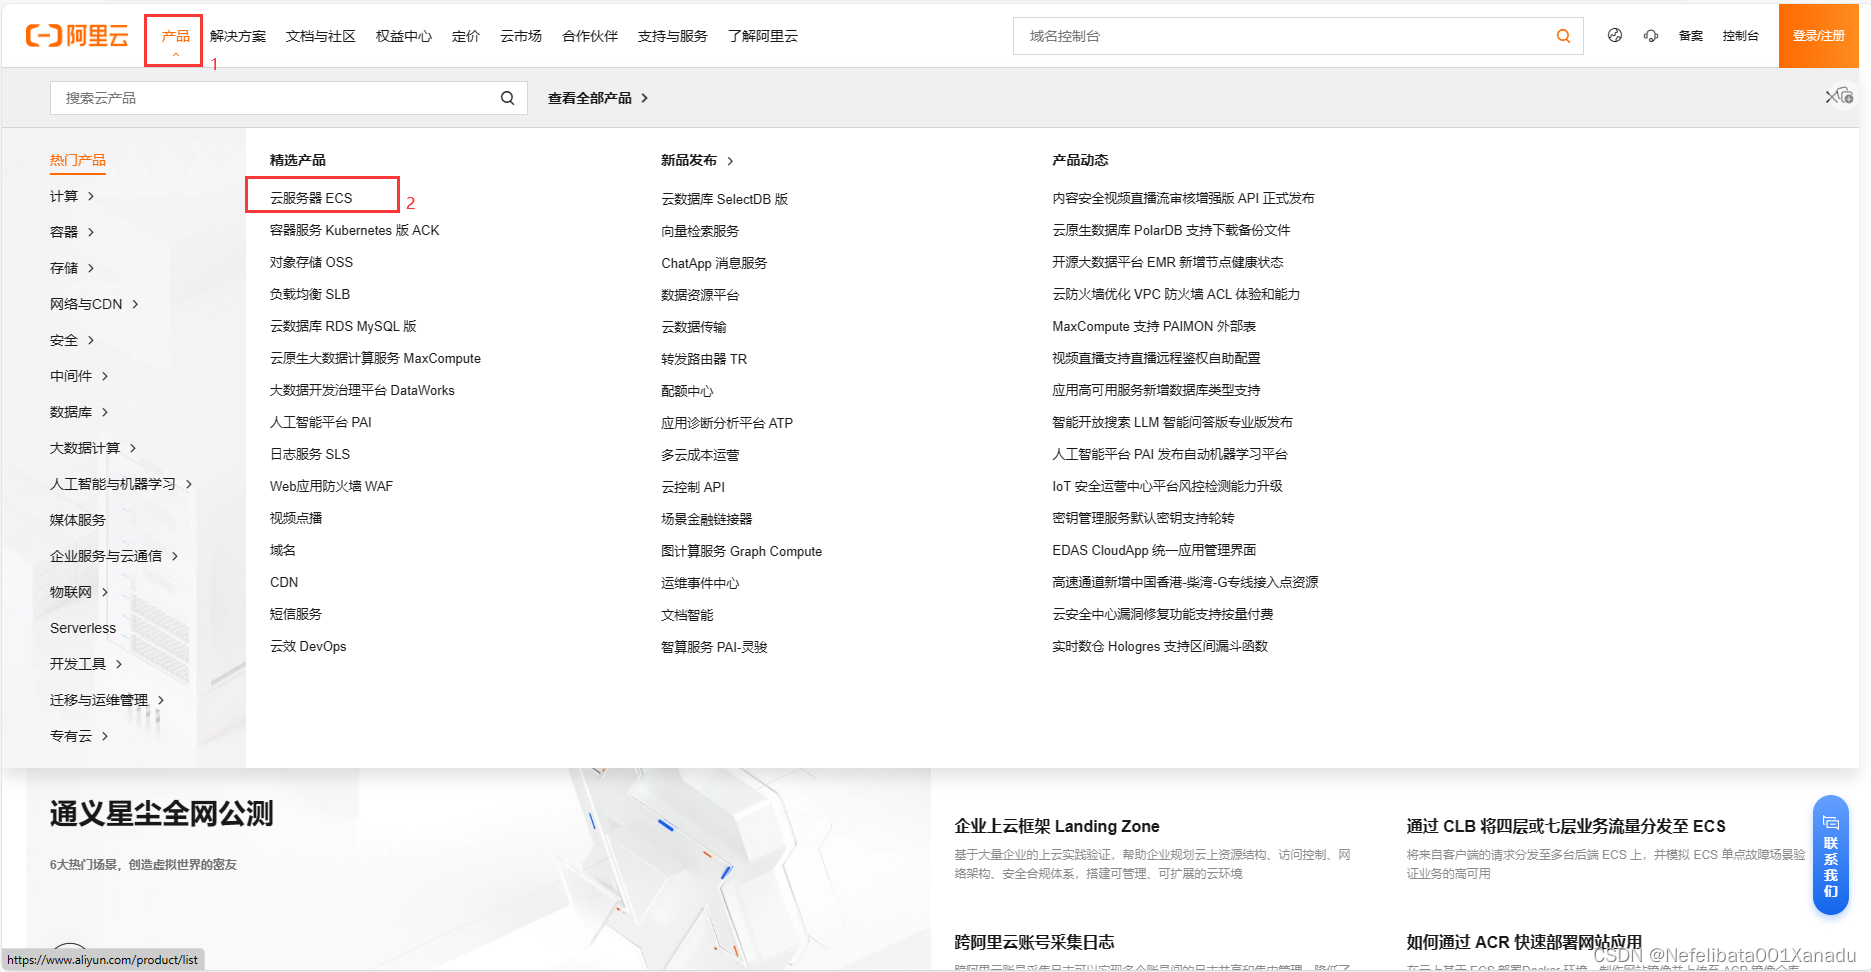Click the orange search icon in top bar
This screenshot has width=1871, height=972.
pyautogui.click(x=1563, y=36)
